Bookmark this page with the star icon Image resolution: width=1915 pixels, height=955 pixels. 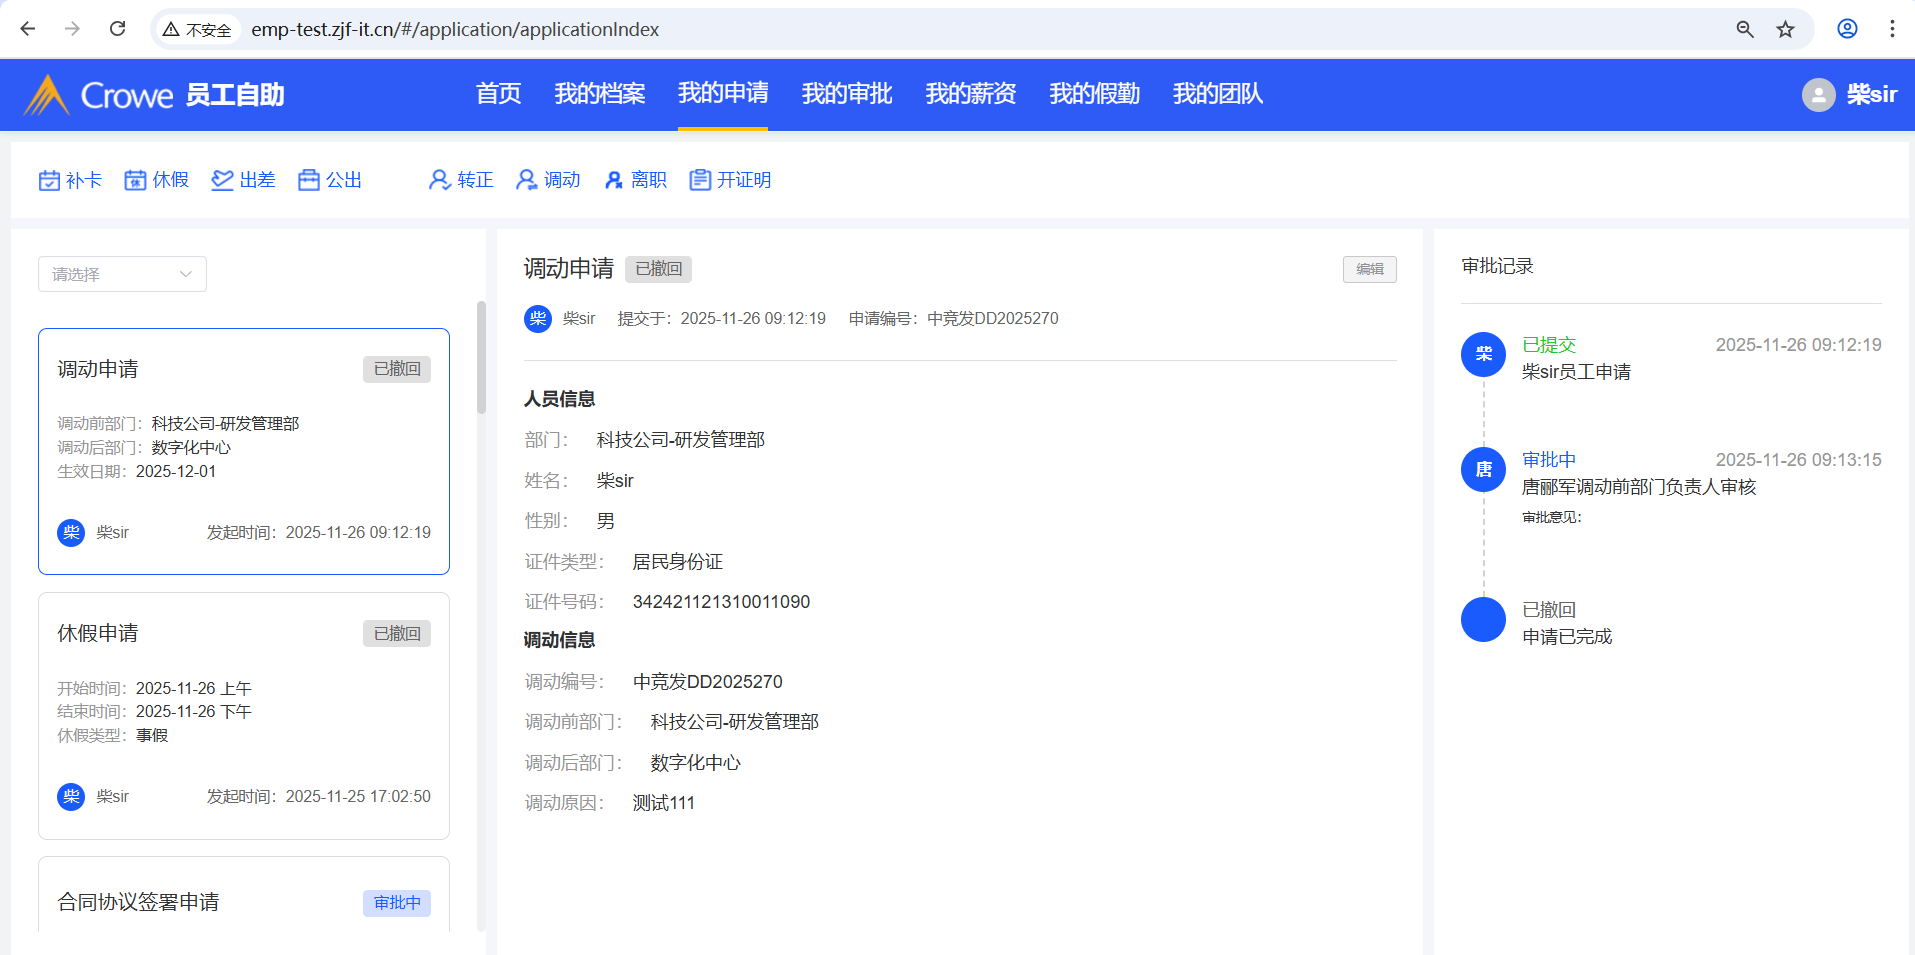[x=1785, y=29]
